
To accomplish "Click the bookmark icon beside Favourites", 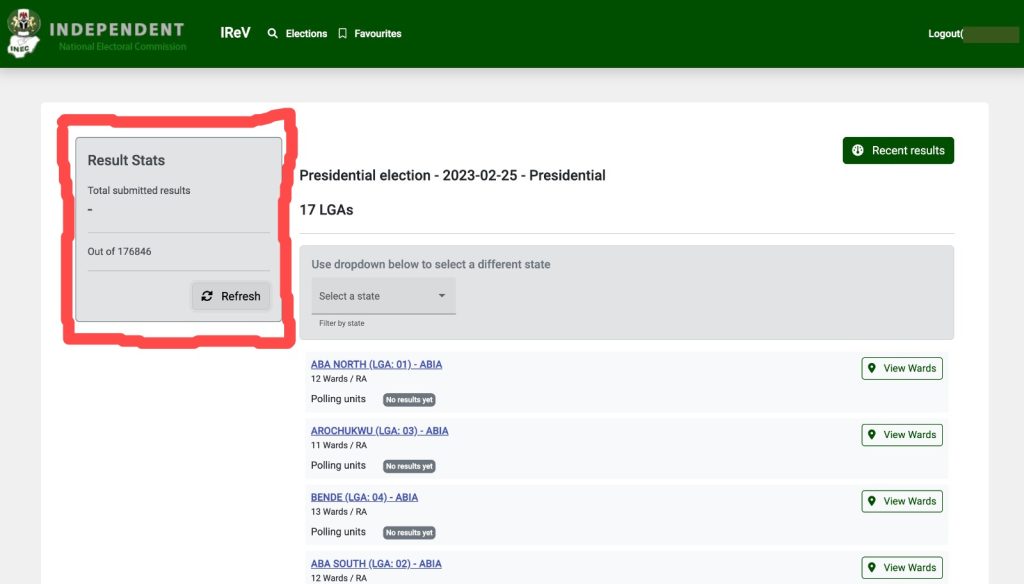I will click(x=342, y=34).
